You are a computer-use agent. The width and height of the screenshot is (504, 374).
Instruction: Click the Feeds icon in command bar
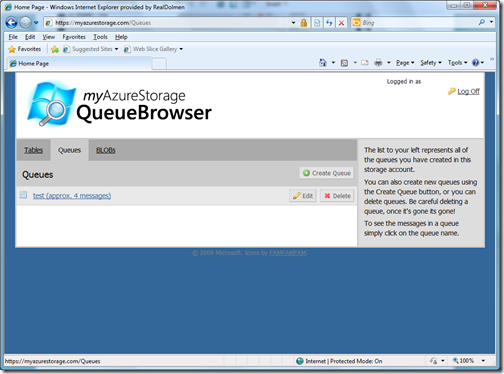[344, 63]
